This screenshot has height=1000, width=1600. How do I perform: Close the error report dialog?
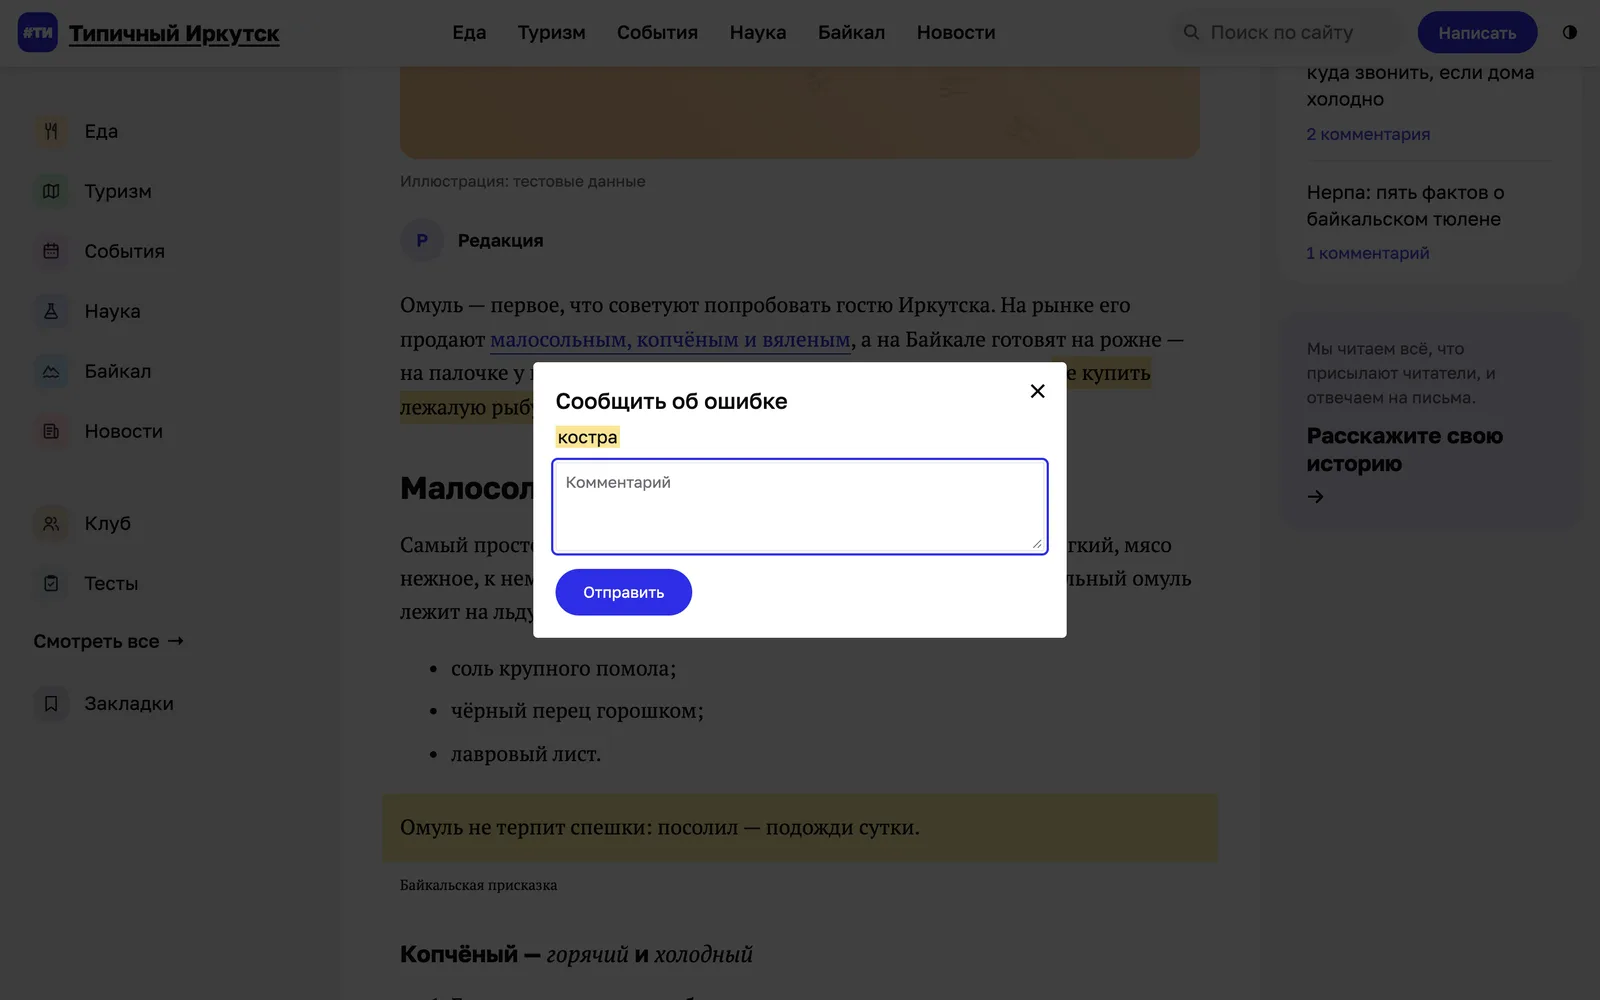1038,391
